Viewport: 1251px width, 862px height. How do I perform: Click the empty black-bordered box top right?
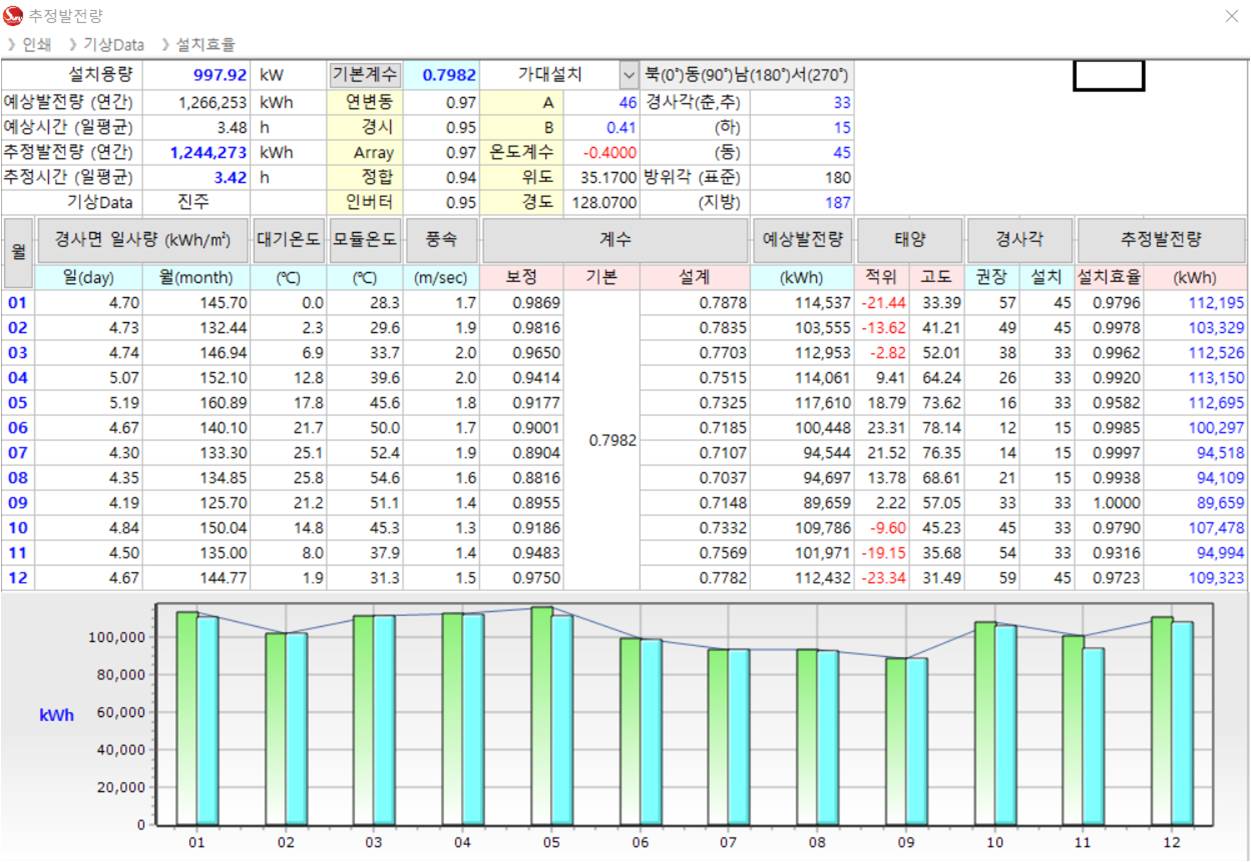1108,75
